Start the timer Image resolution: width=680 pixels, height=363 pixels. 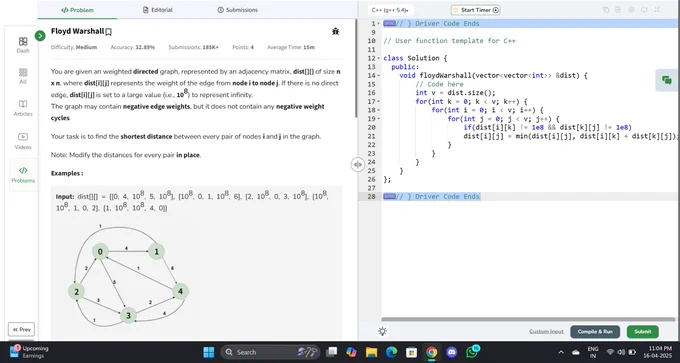pyautogui.click(x=476, y=10)
